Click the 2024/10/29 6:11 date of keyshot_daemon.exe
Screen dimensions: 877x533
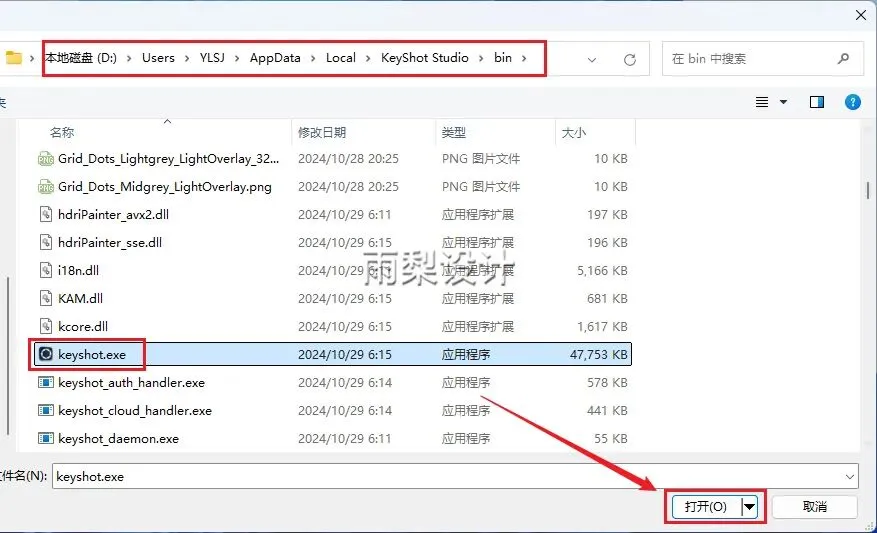click(345, 438)
